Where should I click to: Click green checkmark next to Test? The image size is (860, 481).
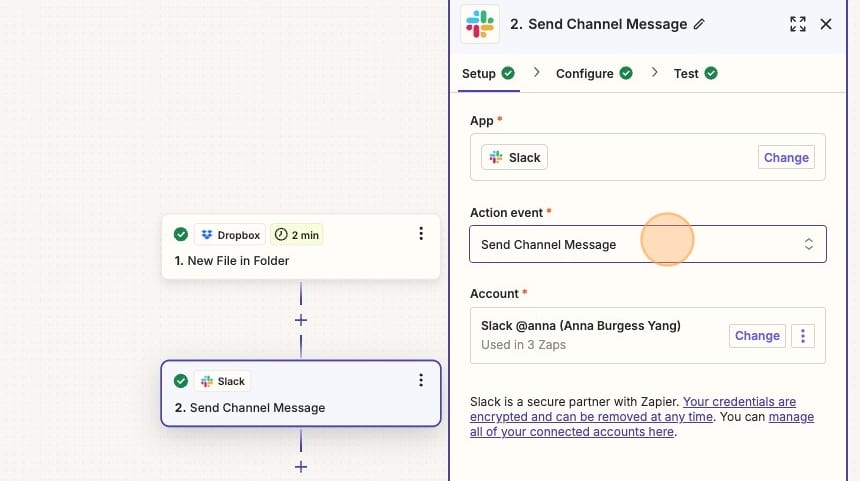[711, 73]
